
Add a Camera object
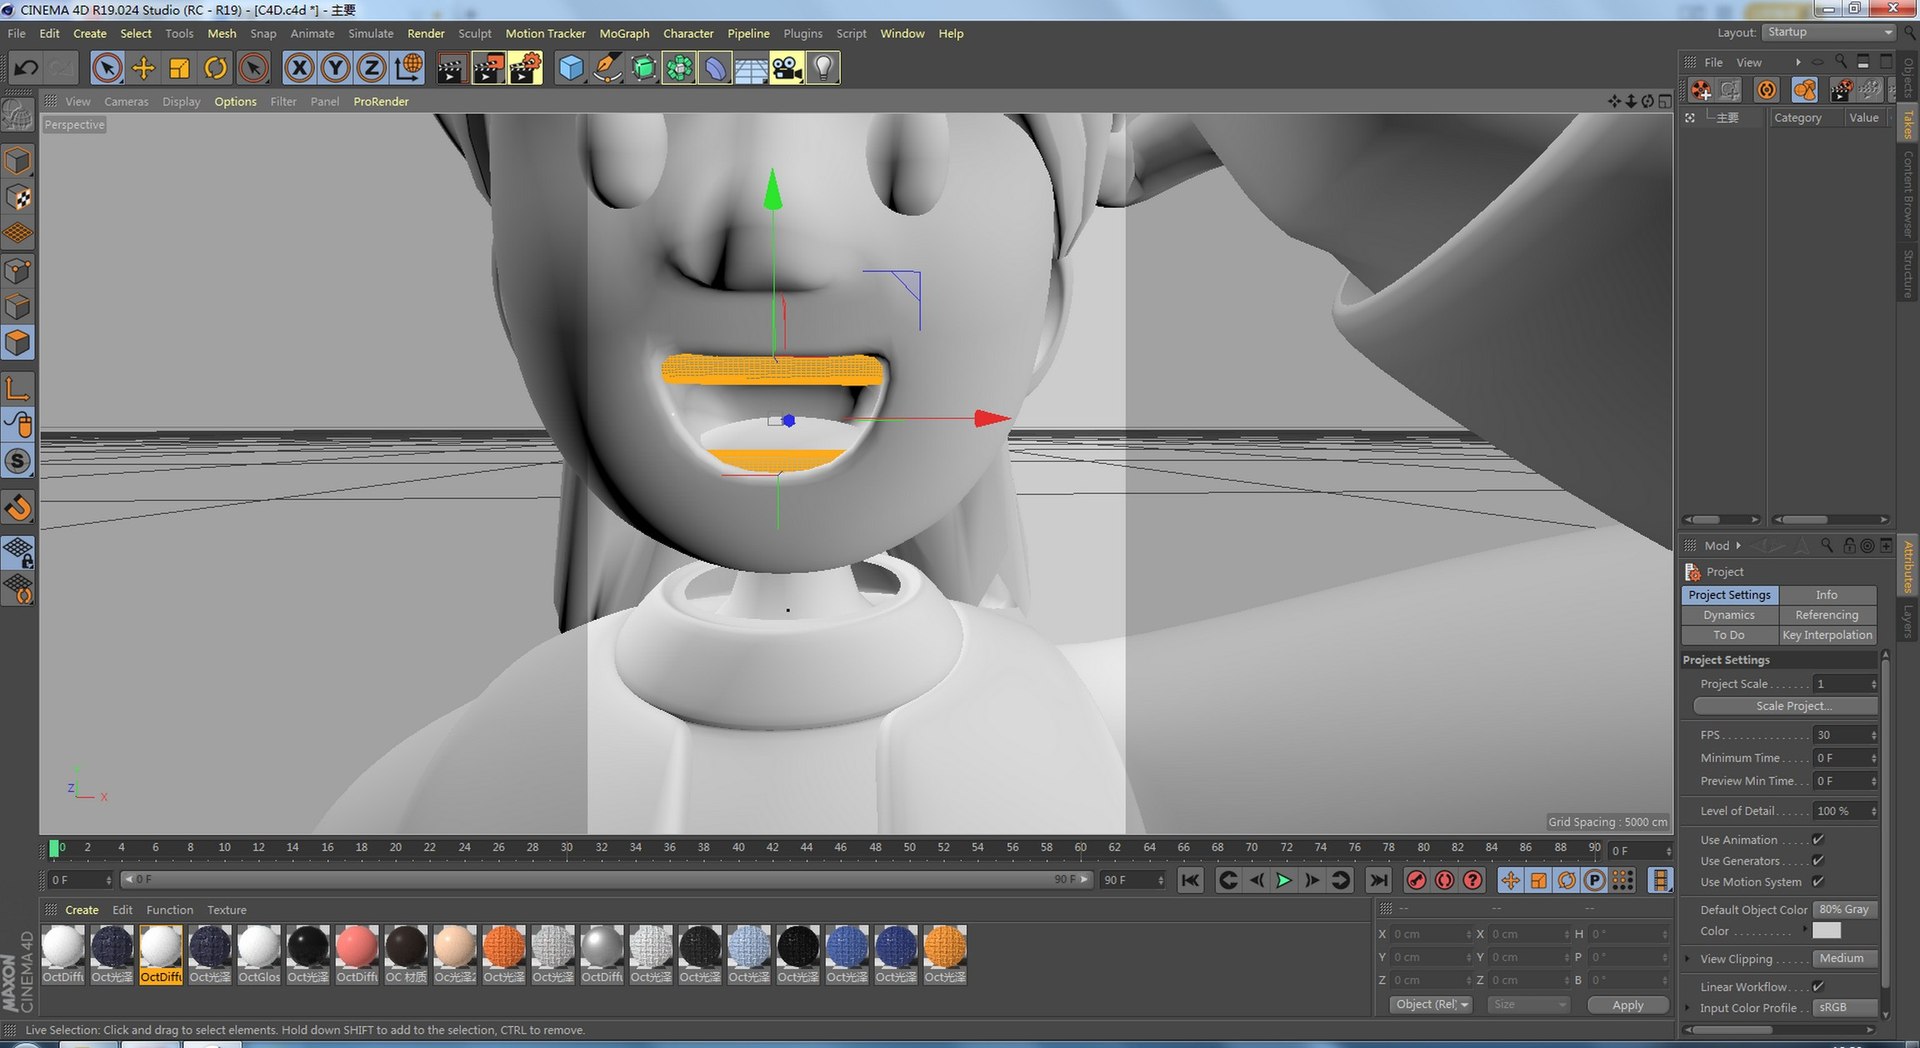(787, 68)
